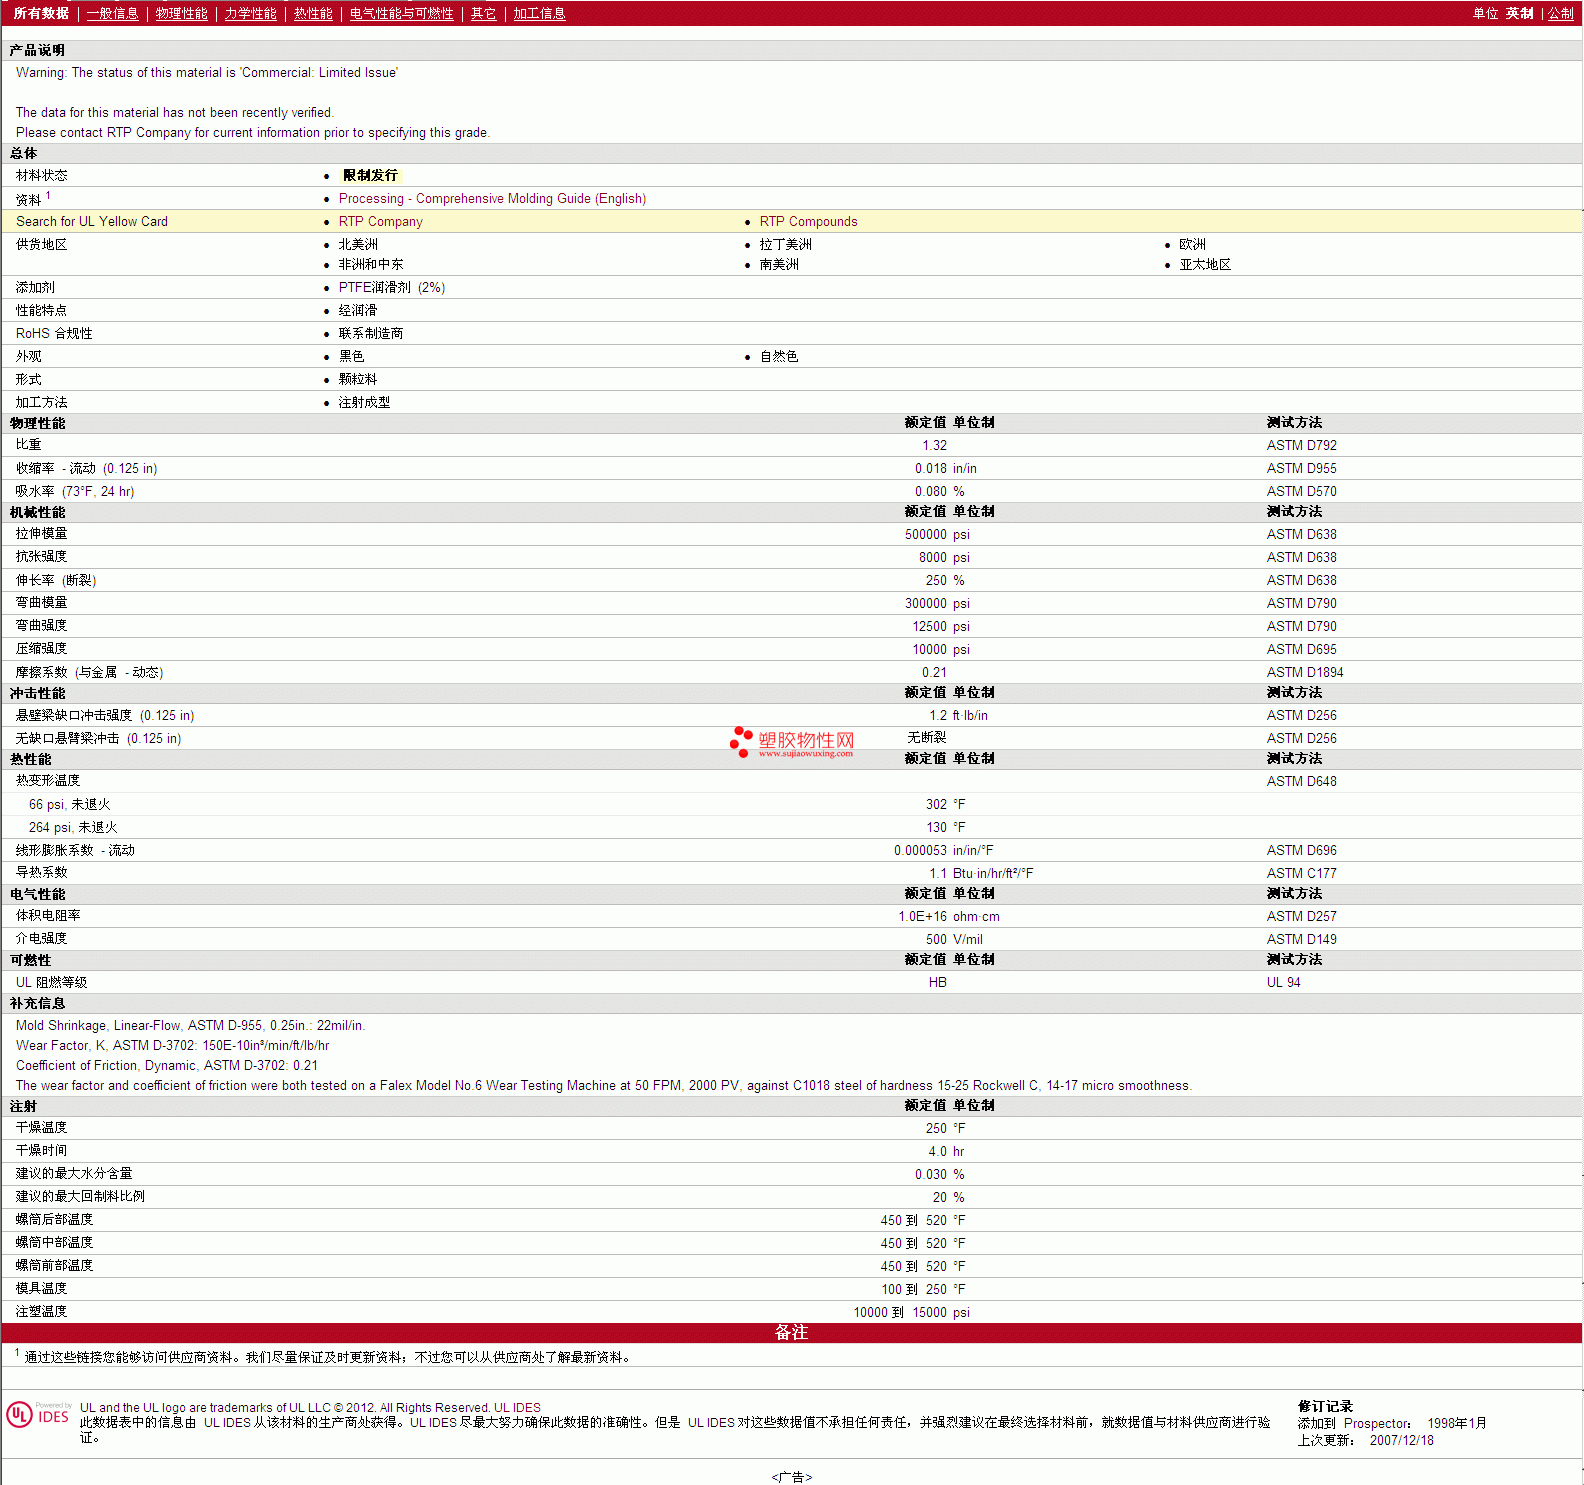Click ASTM D792 test method text
Screen dimensions: 1584x1485
point(1301,446)
